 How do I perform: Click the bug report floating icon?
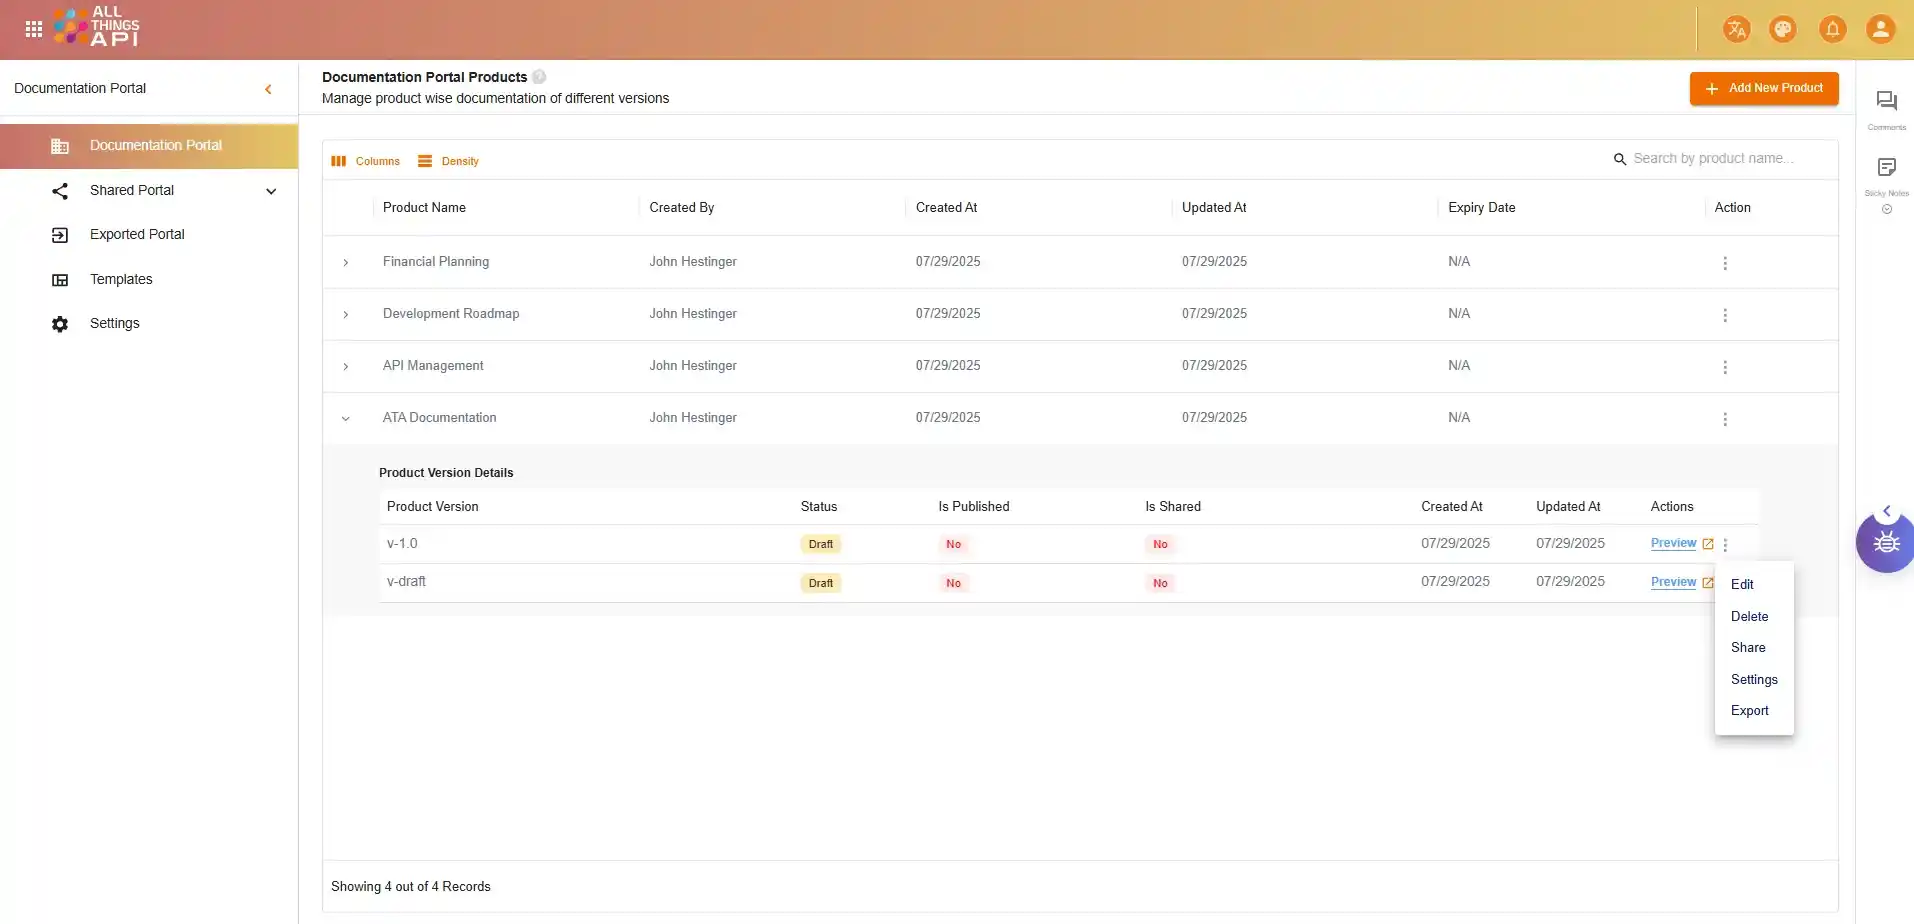coord(1886,543)
